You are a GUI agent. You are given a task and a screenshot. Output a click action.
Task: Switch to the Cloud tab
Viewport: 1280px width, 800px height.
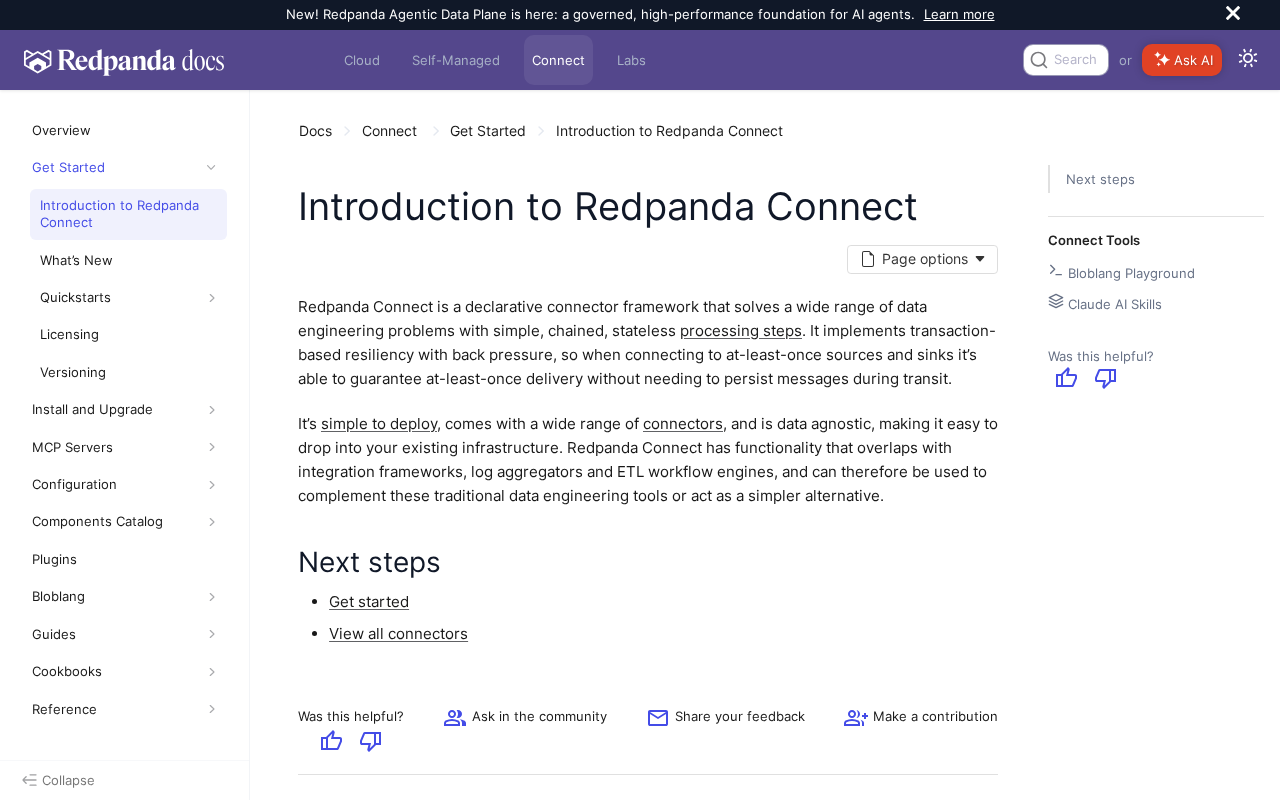pyautogui.click(x=362, y=60)
